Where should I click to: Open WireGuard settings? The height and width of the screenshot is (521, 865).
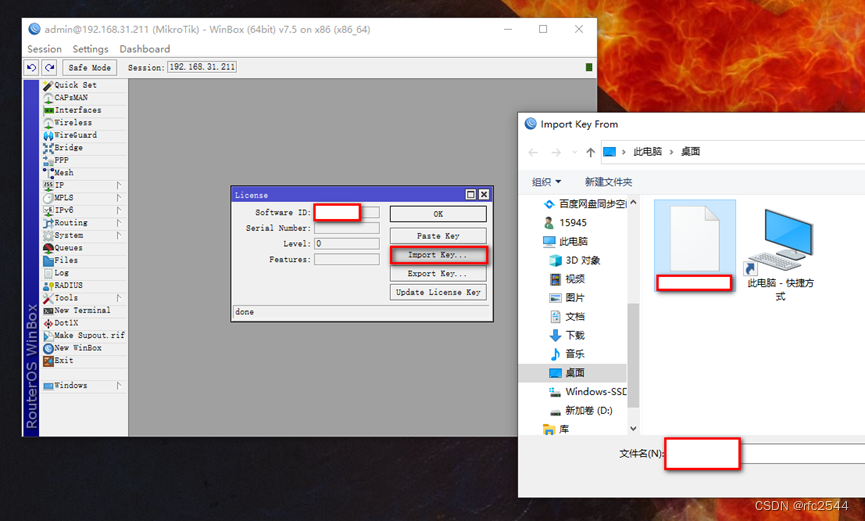[84, 135]
